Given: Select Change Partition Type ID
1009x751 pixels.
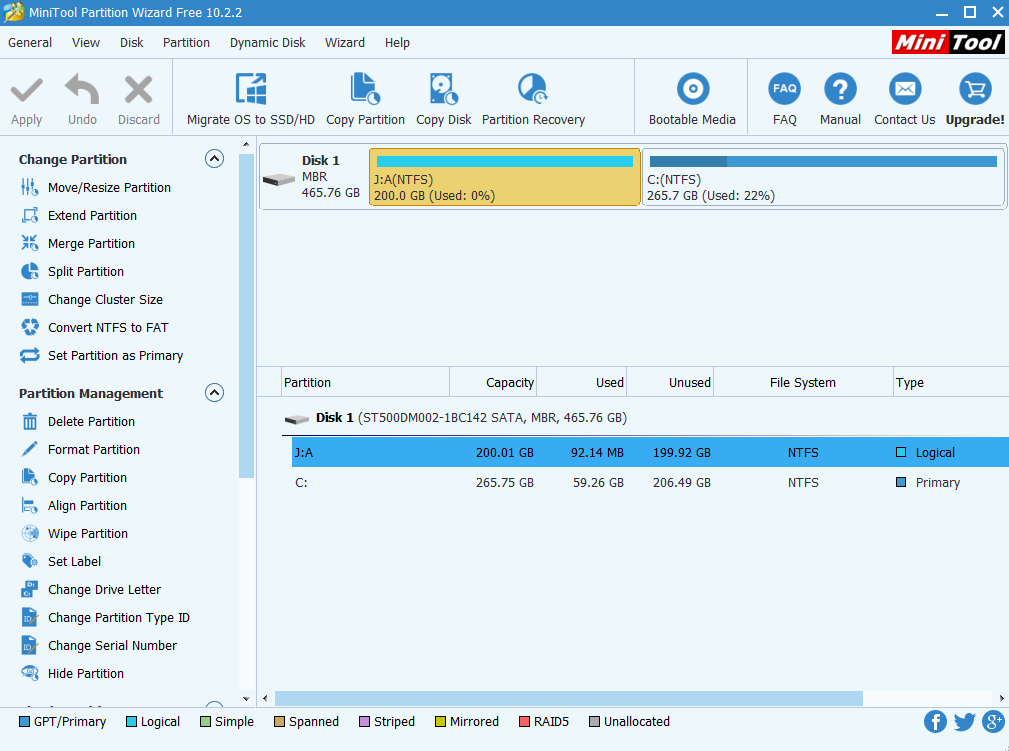Looking at the screenshot, I should pyautogui.click(x=105, y=617).
